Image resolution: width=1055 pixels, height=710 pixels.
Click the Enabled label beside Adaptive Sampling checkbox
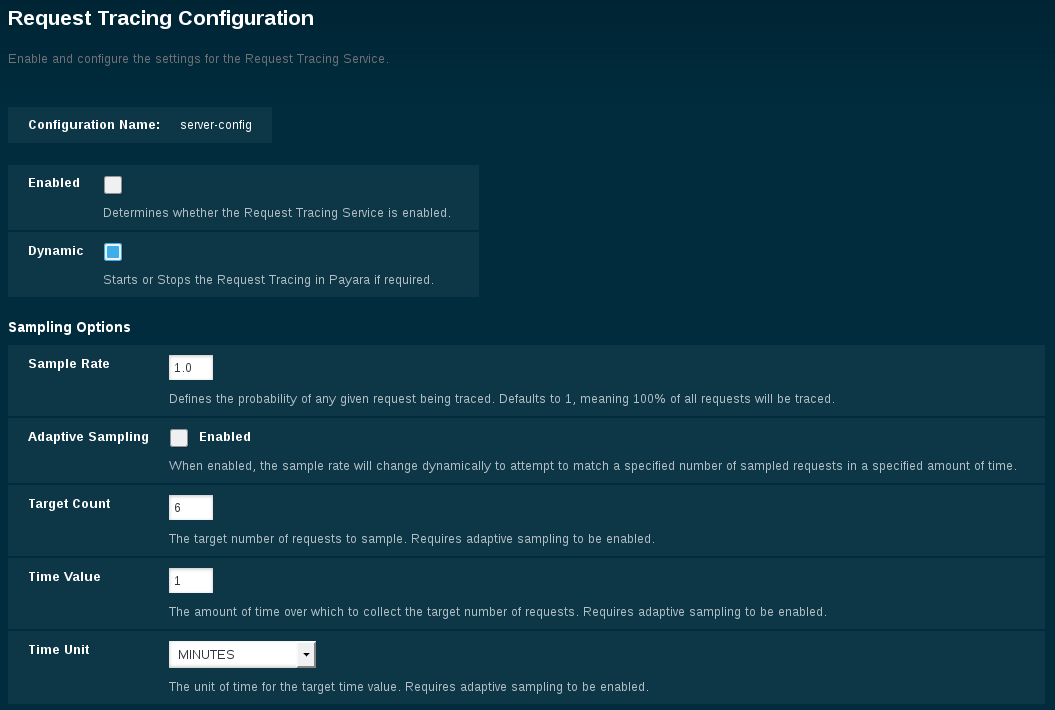tap(224, 437)
